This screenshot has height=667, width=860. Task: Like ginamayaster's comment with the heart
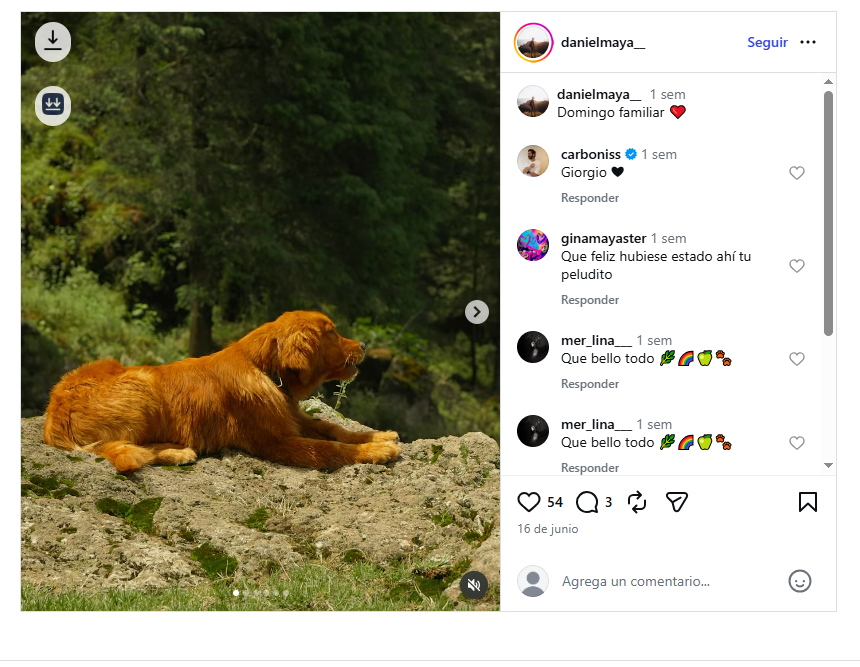pos(796,265)
